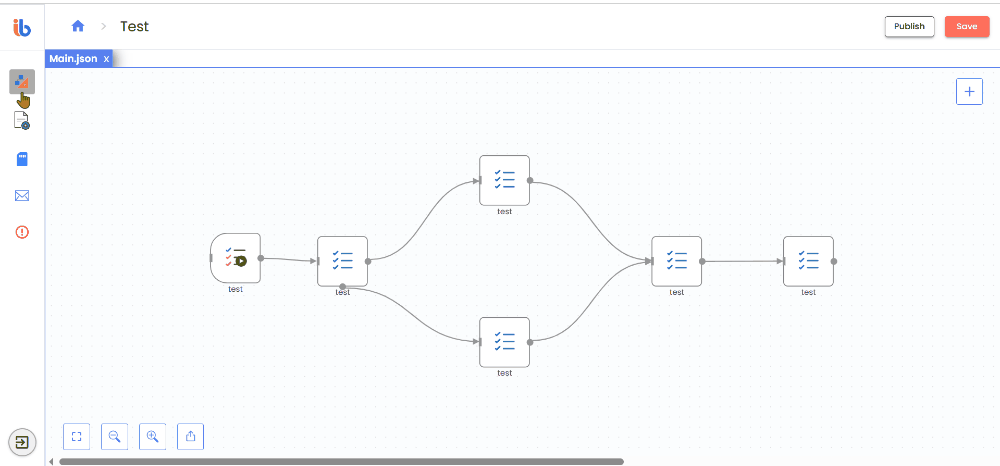Click the bottom port of second node
The width and height of the screenshot is (1000, 466).
pyautogui.click(x=342, y=286)
